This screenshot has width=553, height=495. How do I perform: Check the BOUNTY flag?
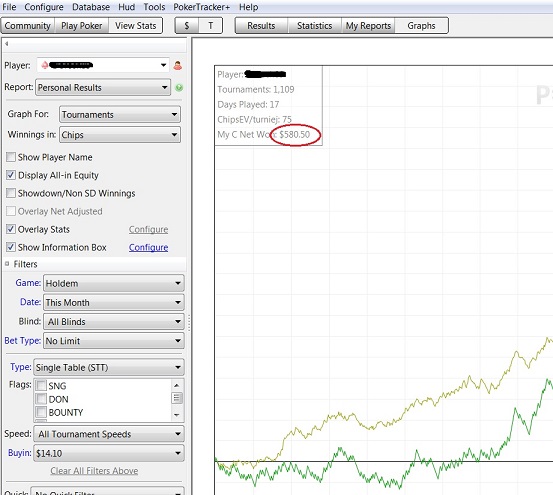click(x=41, y=412)
